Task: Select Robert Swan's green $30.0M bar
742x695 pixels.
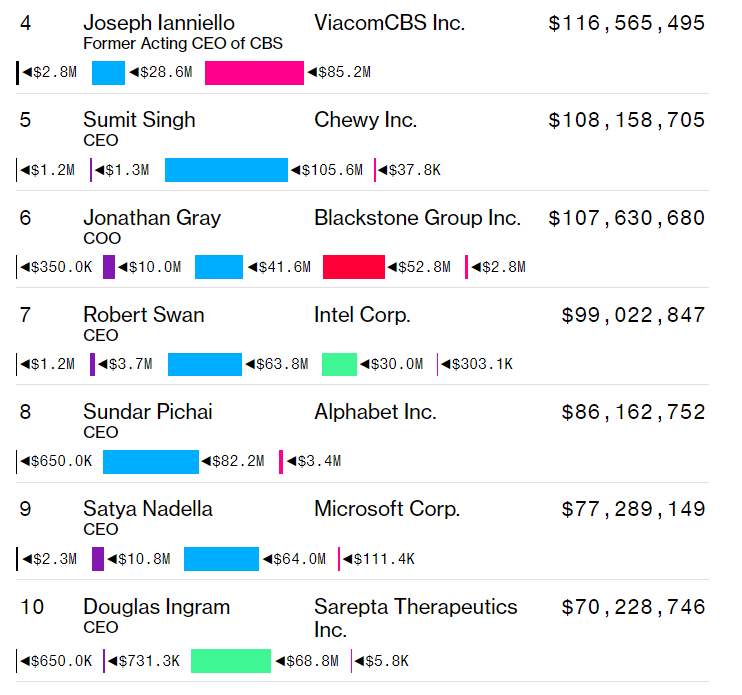Action: coord(339,364)
